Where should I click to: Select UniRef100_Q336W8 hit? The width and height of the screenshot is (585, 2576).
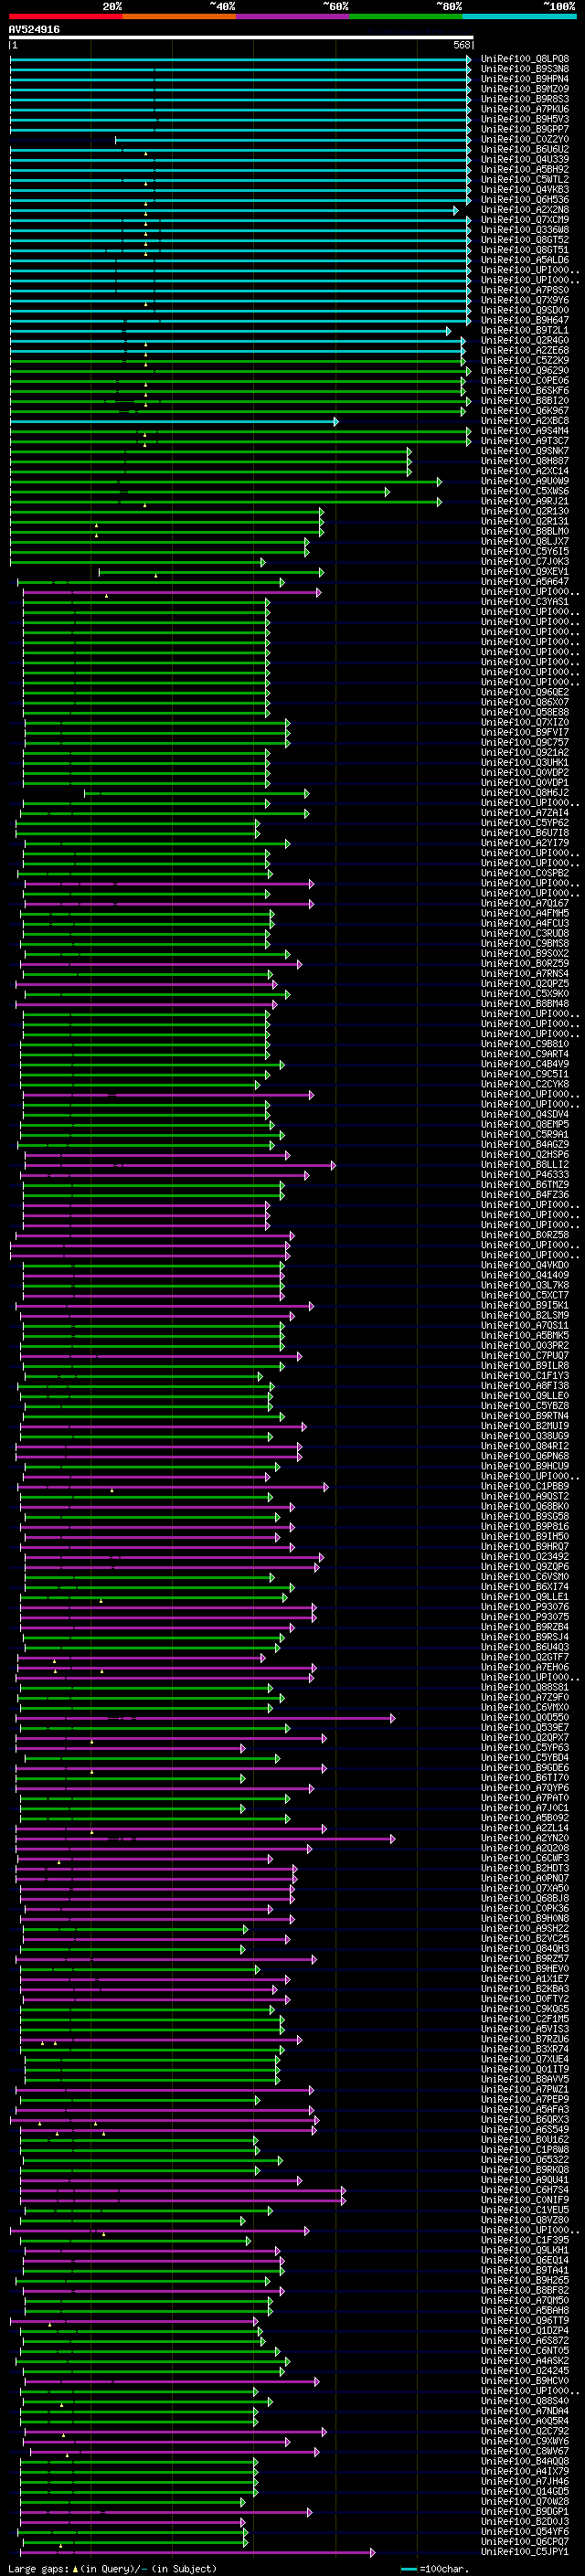click(x=525, y=230)
